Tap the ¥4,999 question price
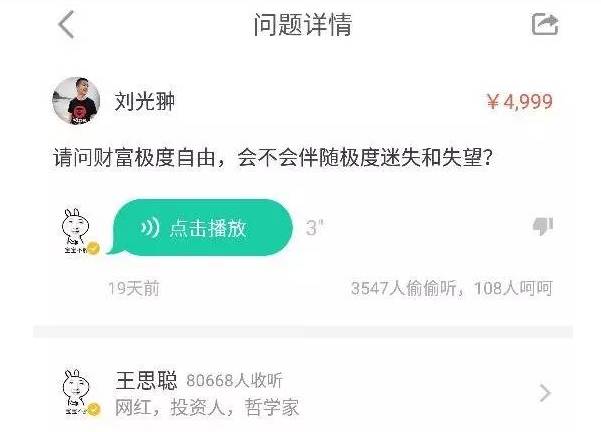The height and width of the screenshot is (432, 601). click(x=519, y=102)
